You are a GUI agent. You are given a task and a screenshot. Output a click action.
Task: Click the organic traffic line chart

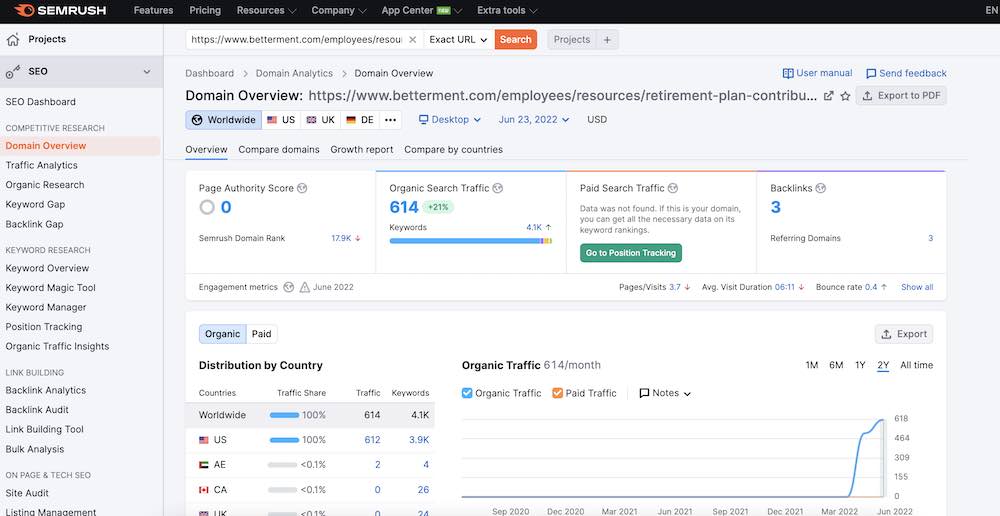[673, 458]
